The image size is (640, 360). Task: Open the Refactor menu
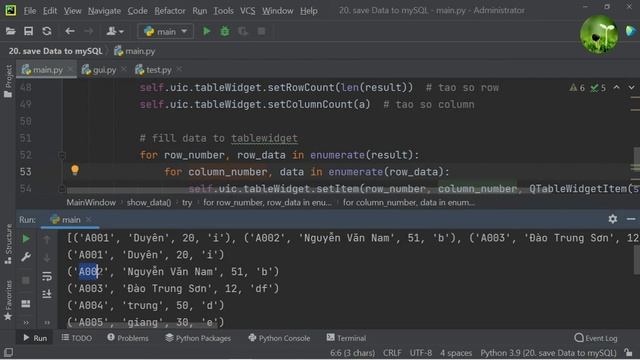[x=170, y=11]
